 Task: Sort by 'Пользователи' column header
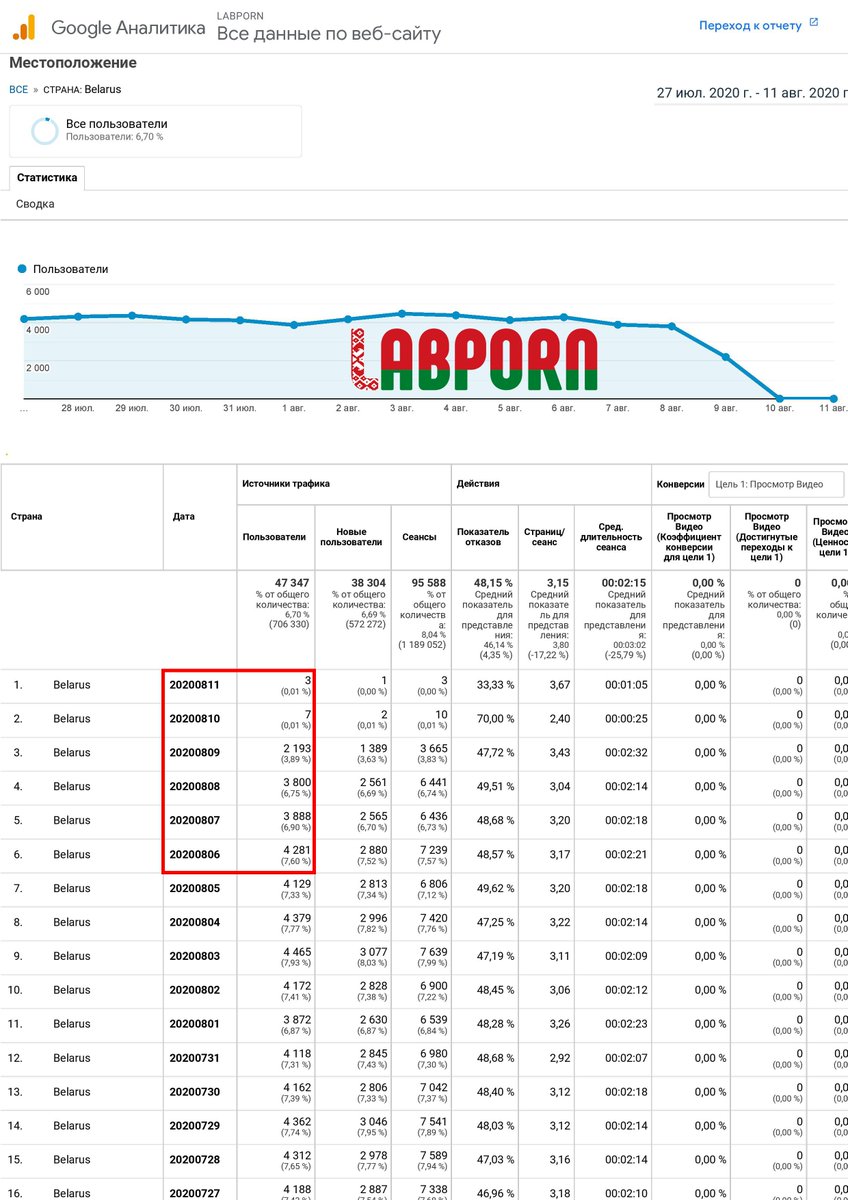pyautogui.click(x=274, y=537)
